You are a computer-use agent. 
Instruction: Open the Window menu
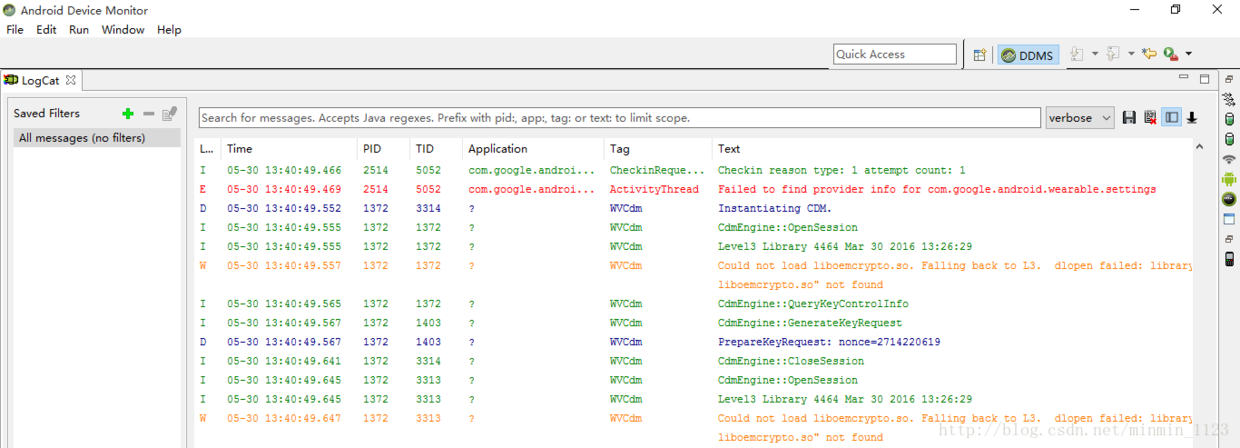tap(123, 30)
